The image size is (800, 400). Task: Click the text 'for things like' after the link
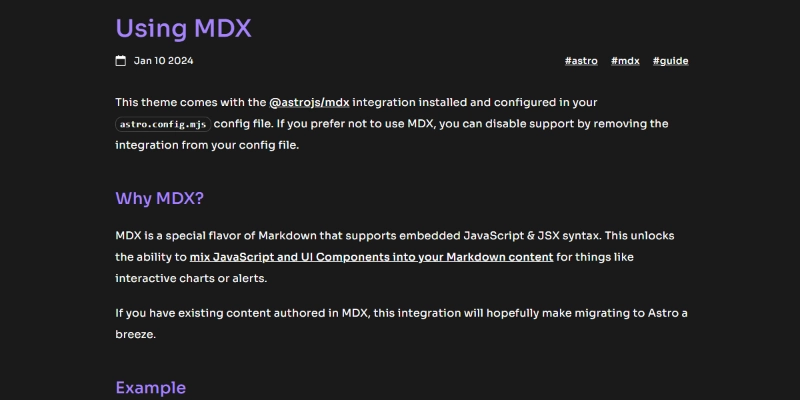pyautogui.click(x=595, y=257)
